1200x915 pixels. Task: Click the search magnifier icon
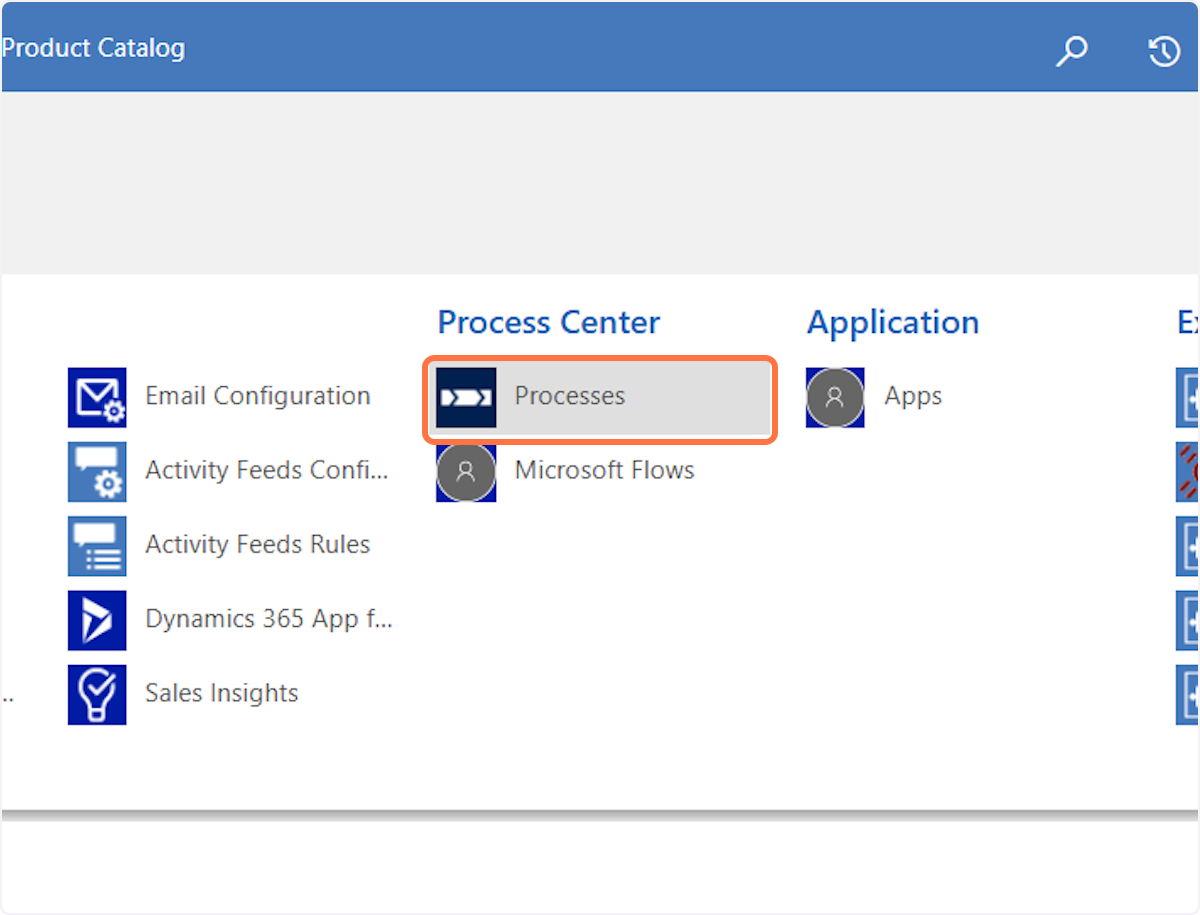point(1071,51)
